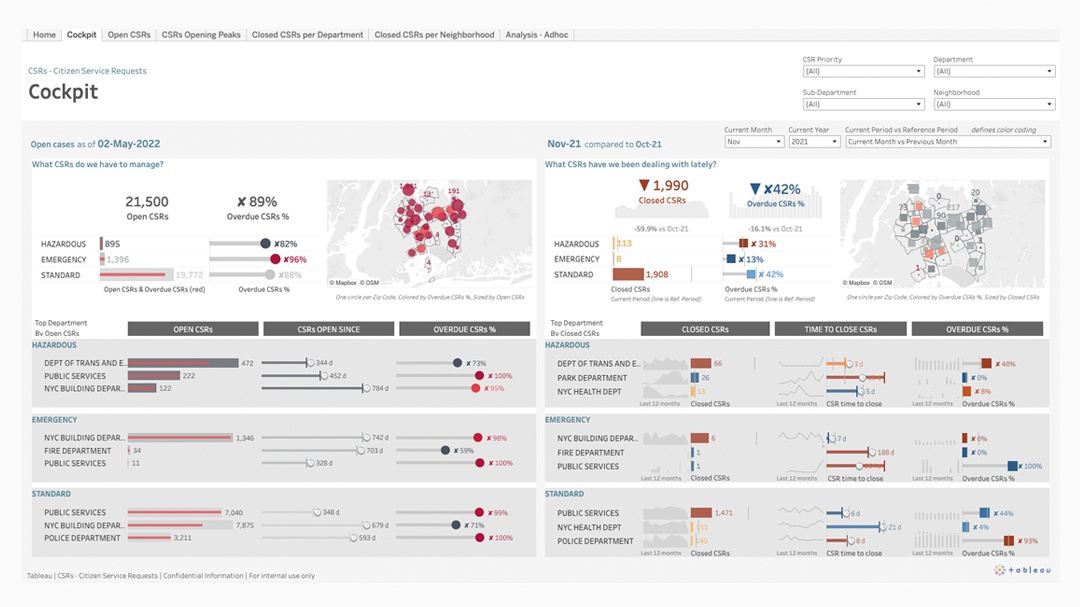Viewport: 1080px width, 607px height.
Task: Click the red down-triangle beside 1,990
Action: pos(644,185)
